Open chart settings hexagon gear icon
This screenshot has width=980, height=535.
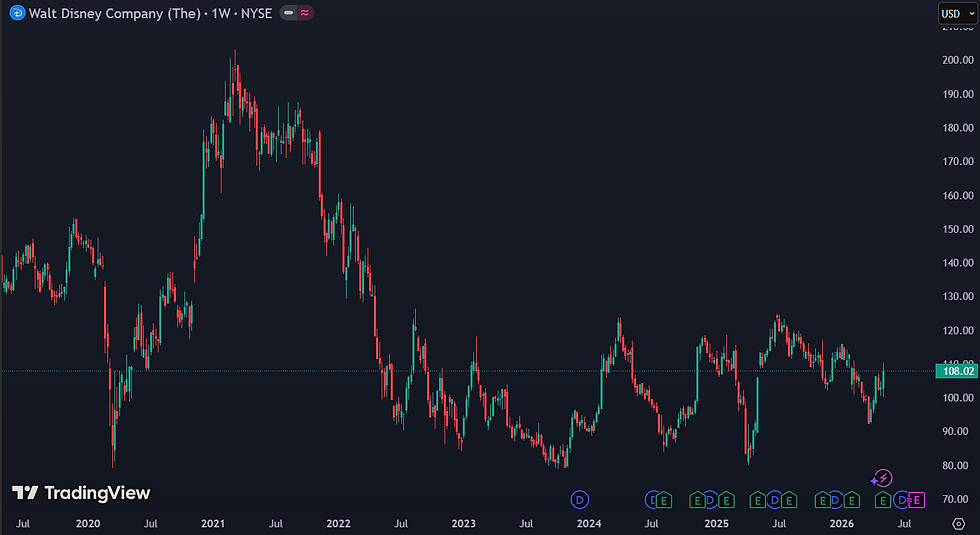[958, 523]
